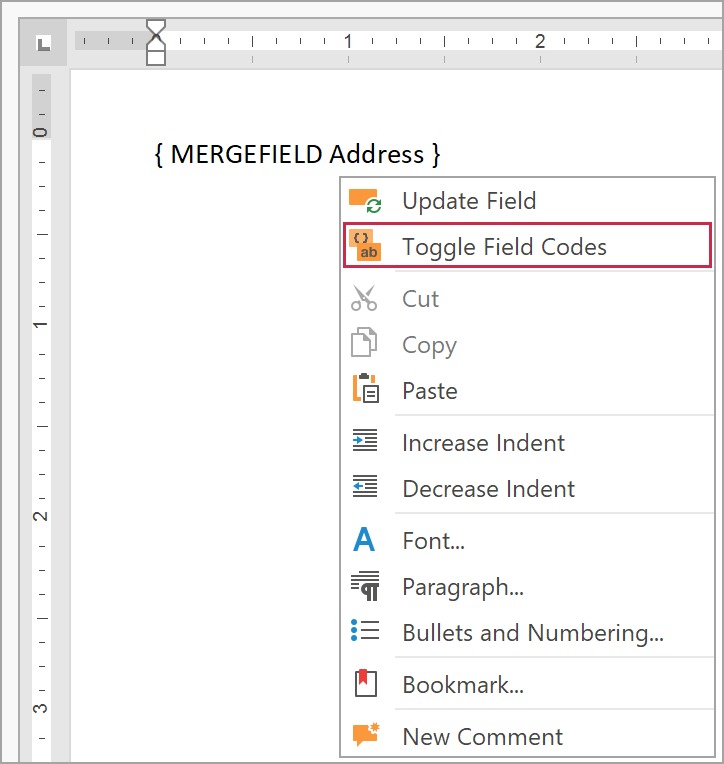Choose Bookmark... from the context menu
Image resolution: width=724 pixels, height=764 pixels.
click(462, 684)
